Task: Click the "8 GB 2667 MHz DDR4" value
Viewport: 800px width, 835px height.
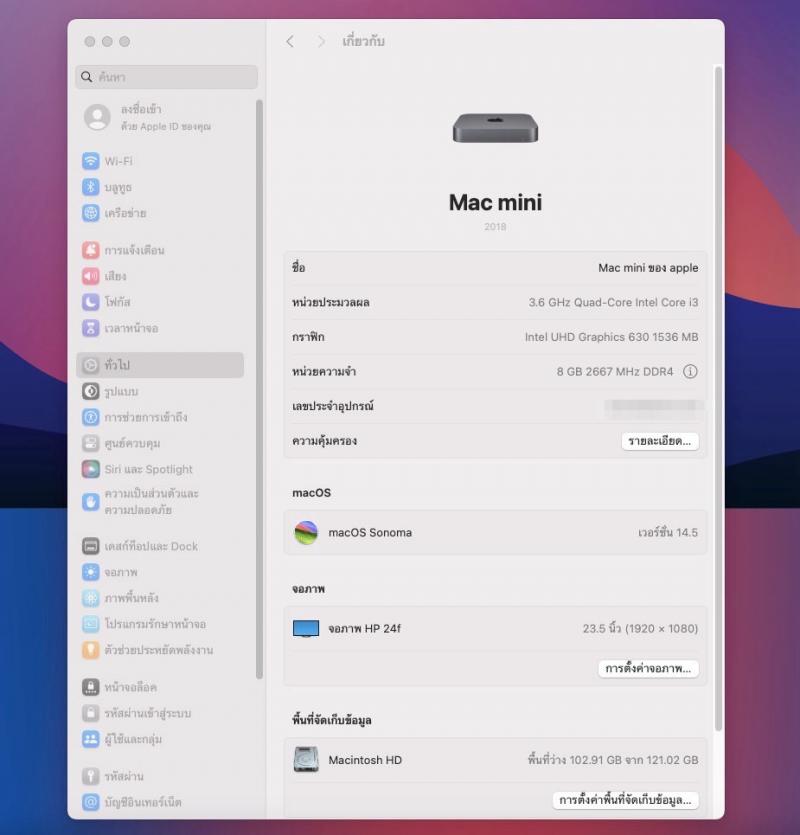Action: [615, 372]
